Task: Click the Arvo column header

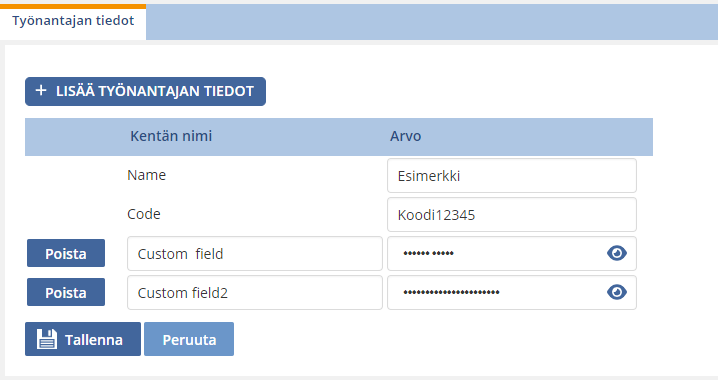Action: pyautogui.click(x=405, y=136)
